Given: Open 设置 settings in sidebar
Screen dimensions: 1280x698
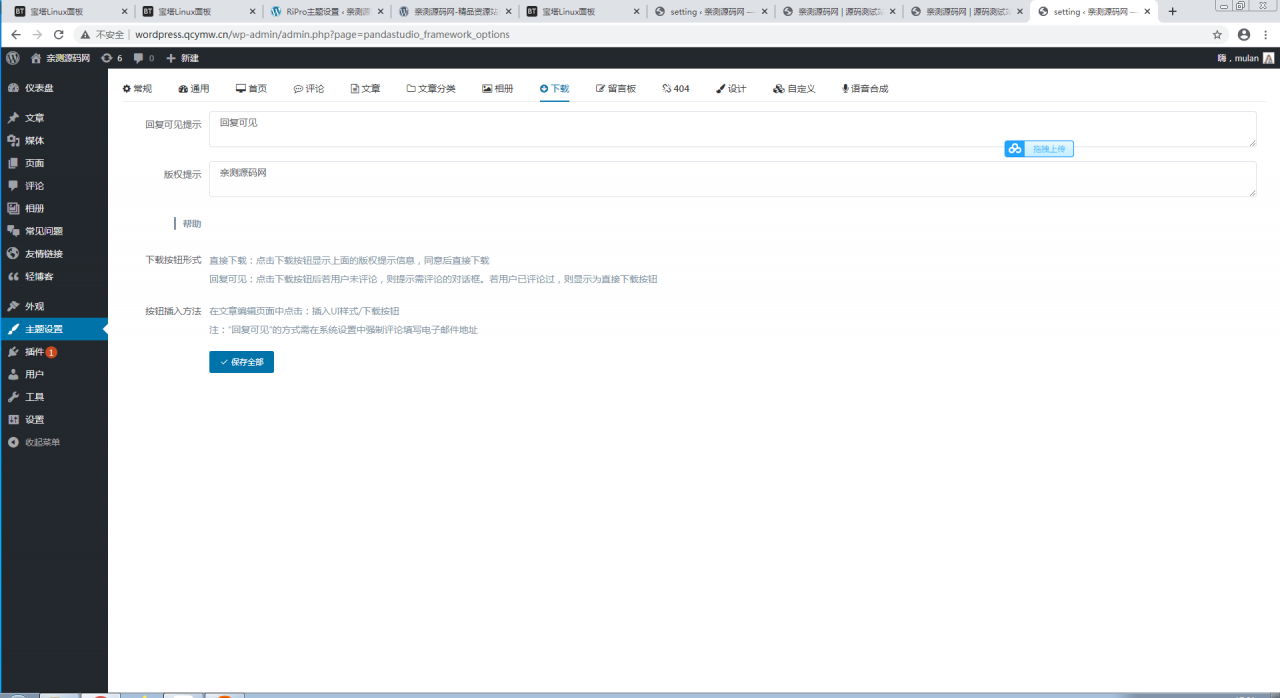Looking at the screenshot, I should (x=54, y=420).
